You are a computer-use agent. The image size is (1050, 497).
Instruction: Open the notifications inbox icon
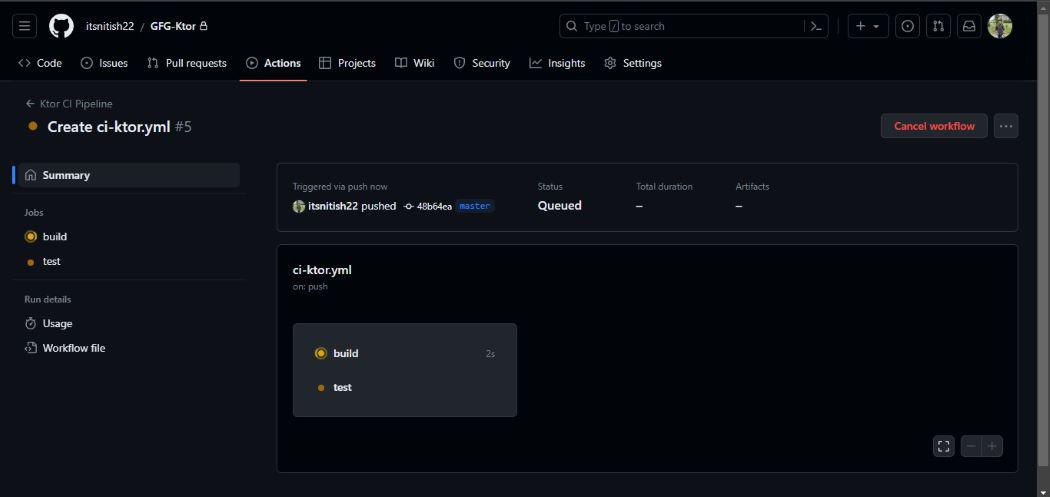click(969, 26)
